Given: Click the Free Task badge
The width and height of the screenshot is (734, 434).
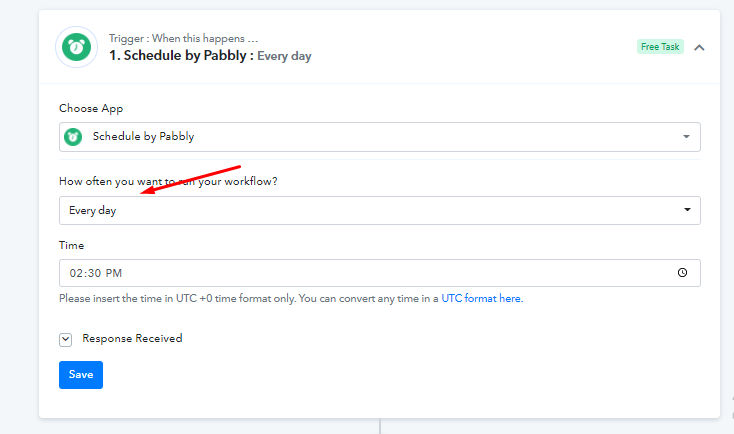Looking at the screenshot, I should tap(660, 47).
